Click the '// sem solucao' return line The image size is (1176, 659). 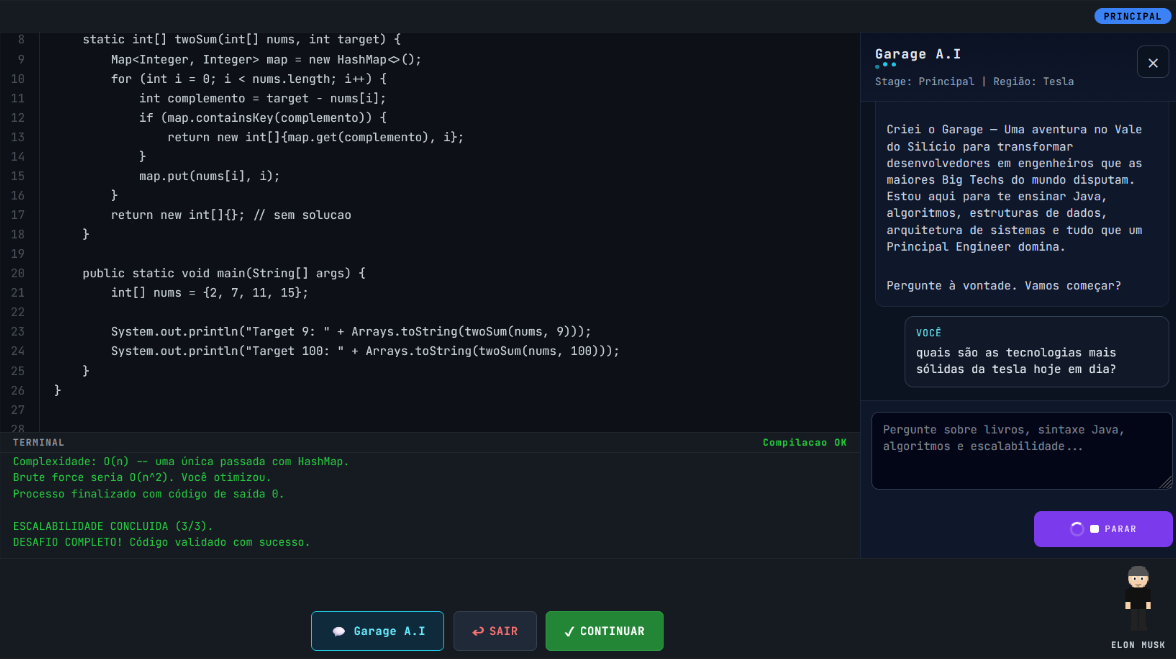[231, 215]
